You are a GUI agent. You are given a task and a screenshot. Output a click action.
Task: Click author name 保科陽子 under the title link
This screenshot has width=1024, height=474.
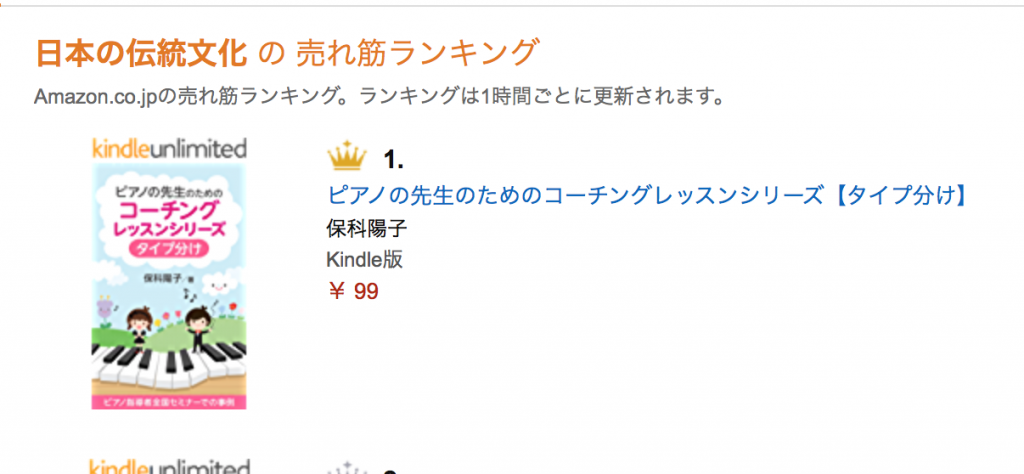[367, 227]
